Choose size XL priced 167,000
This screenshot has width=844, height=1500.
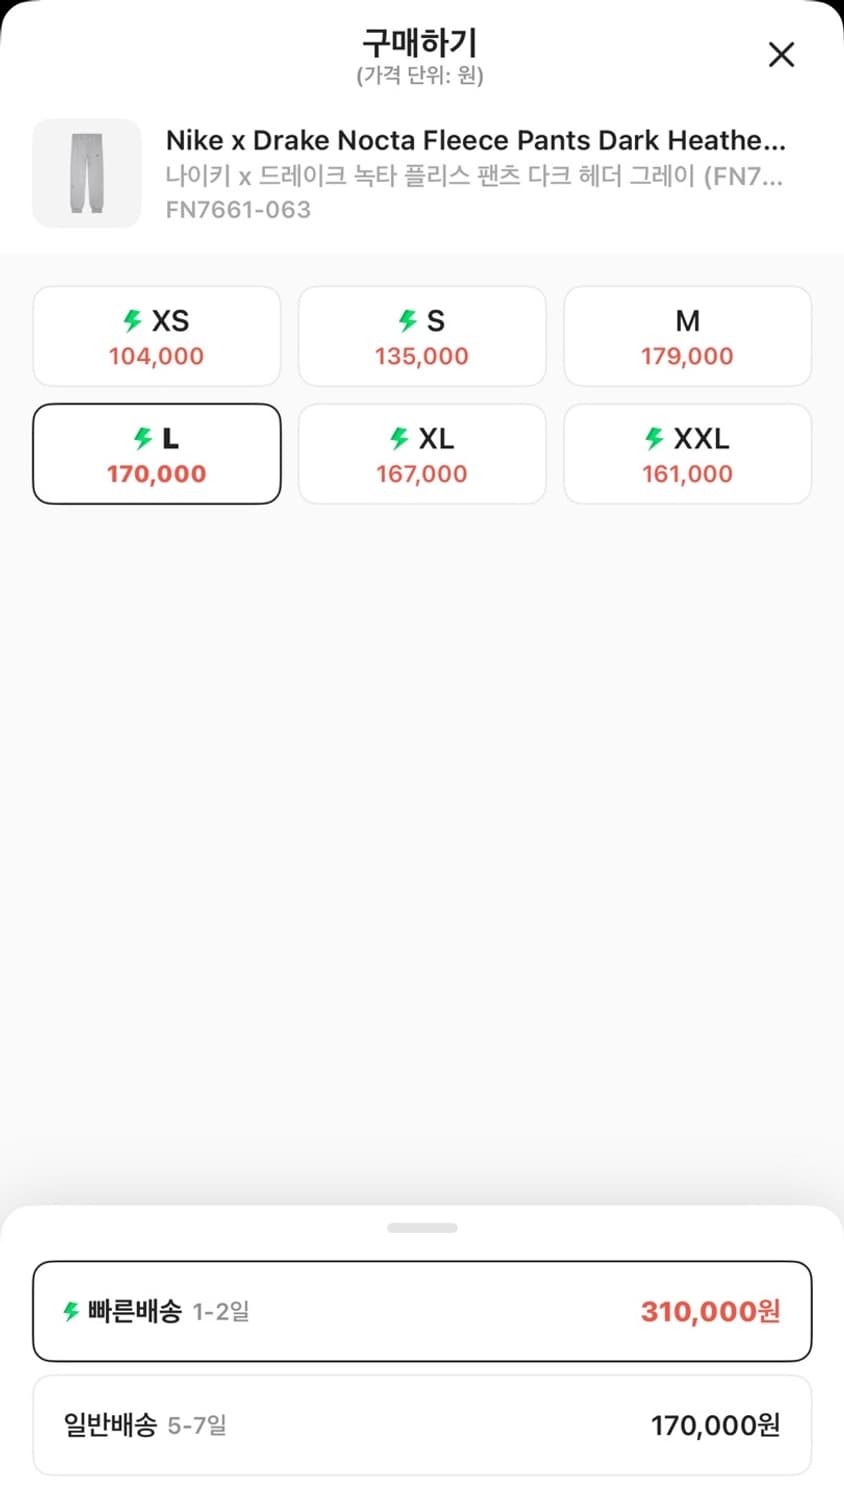[422, 454]
